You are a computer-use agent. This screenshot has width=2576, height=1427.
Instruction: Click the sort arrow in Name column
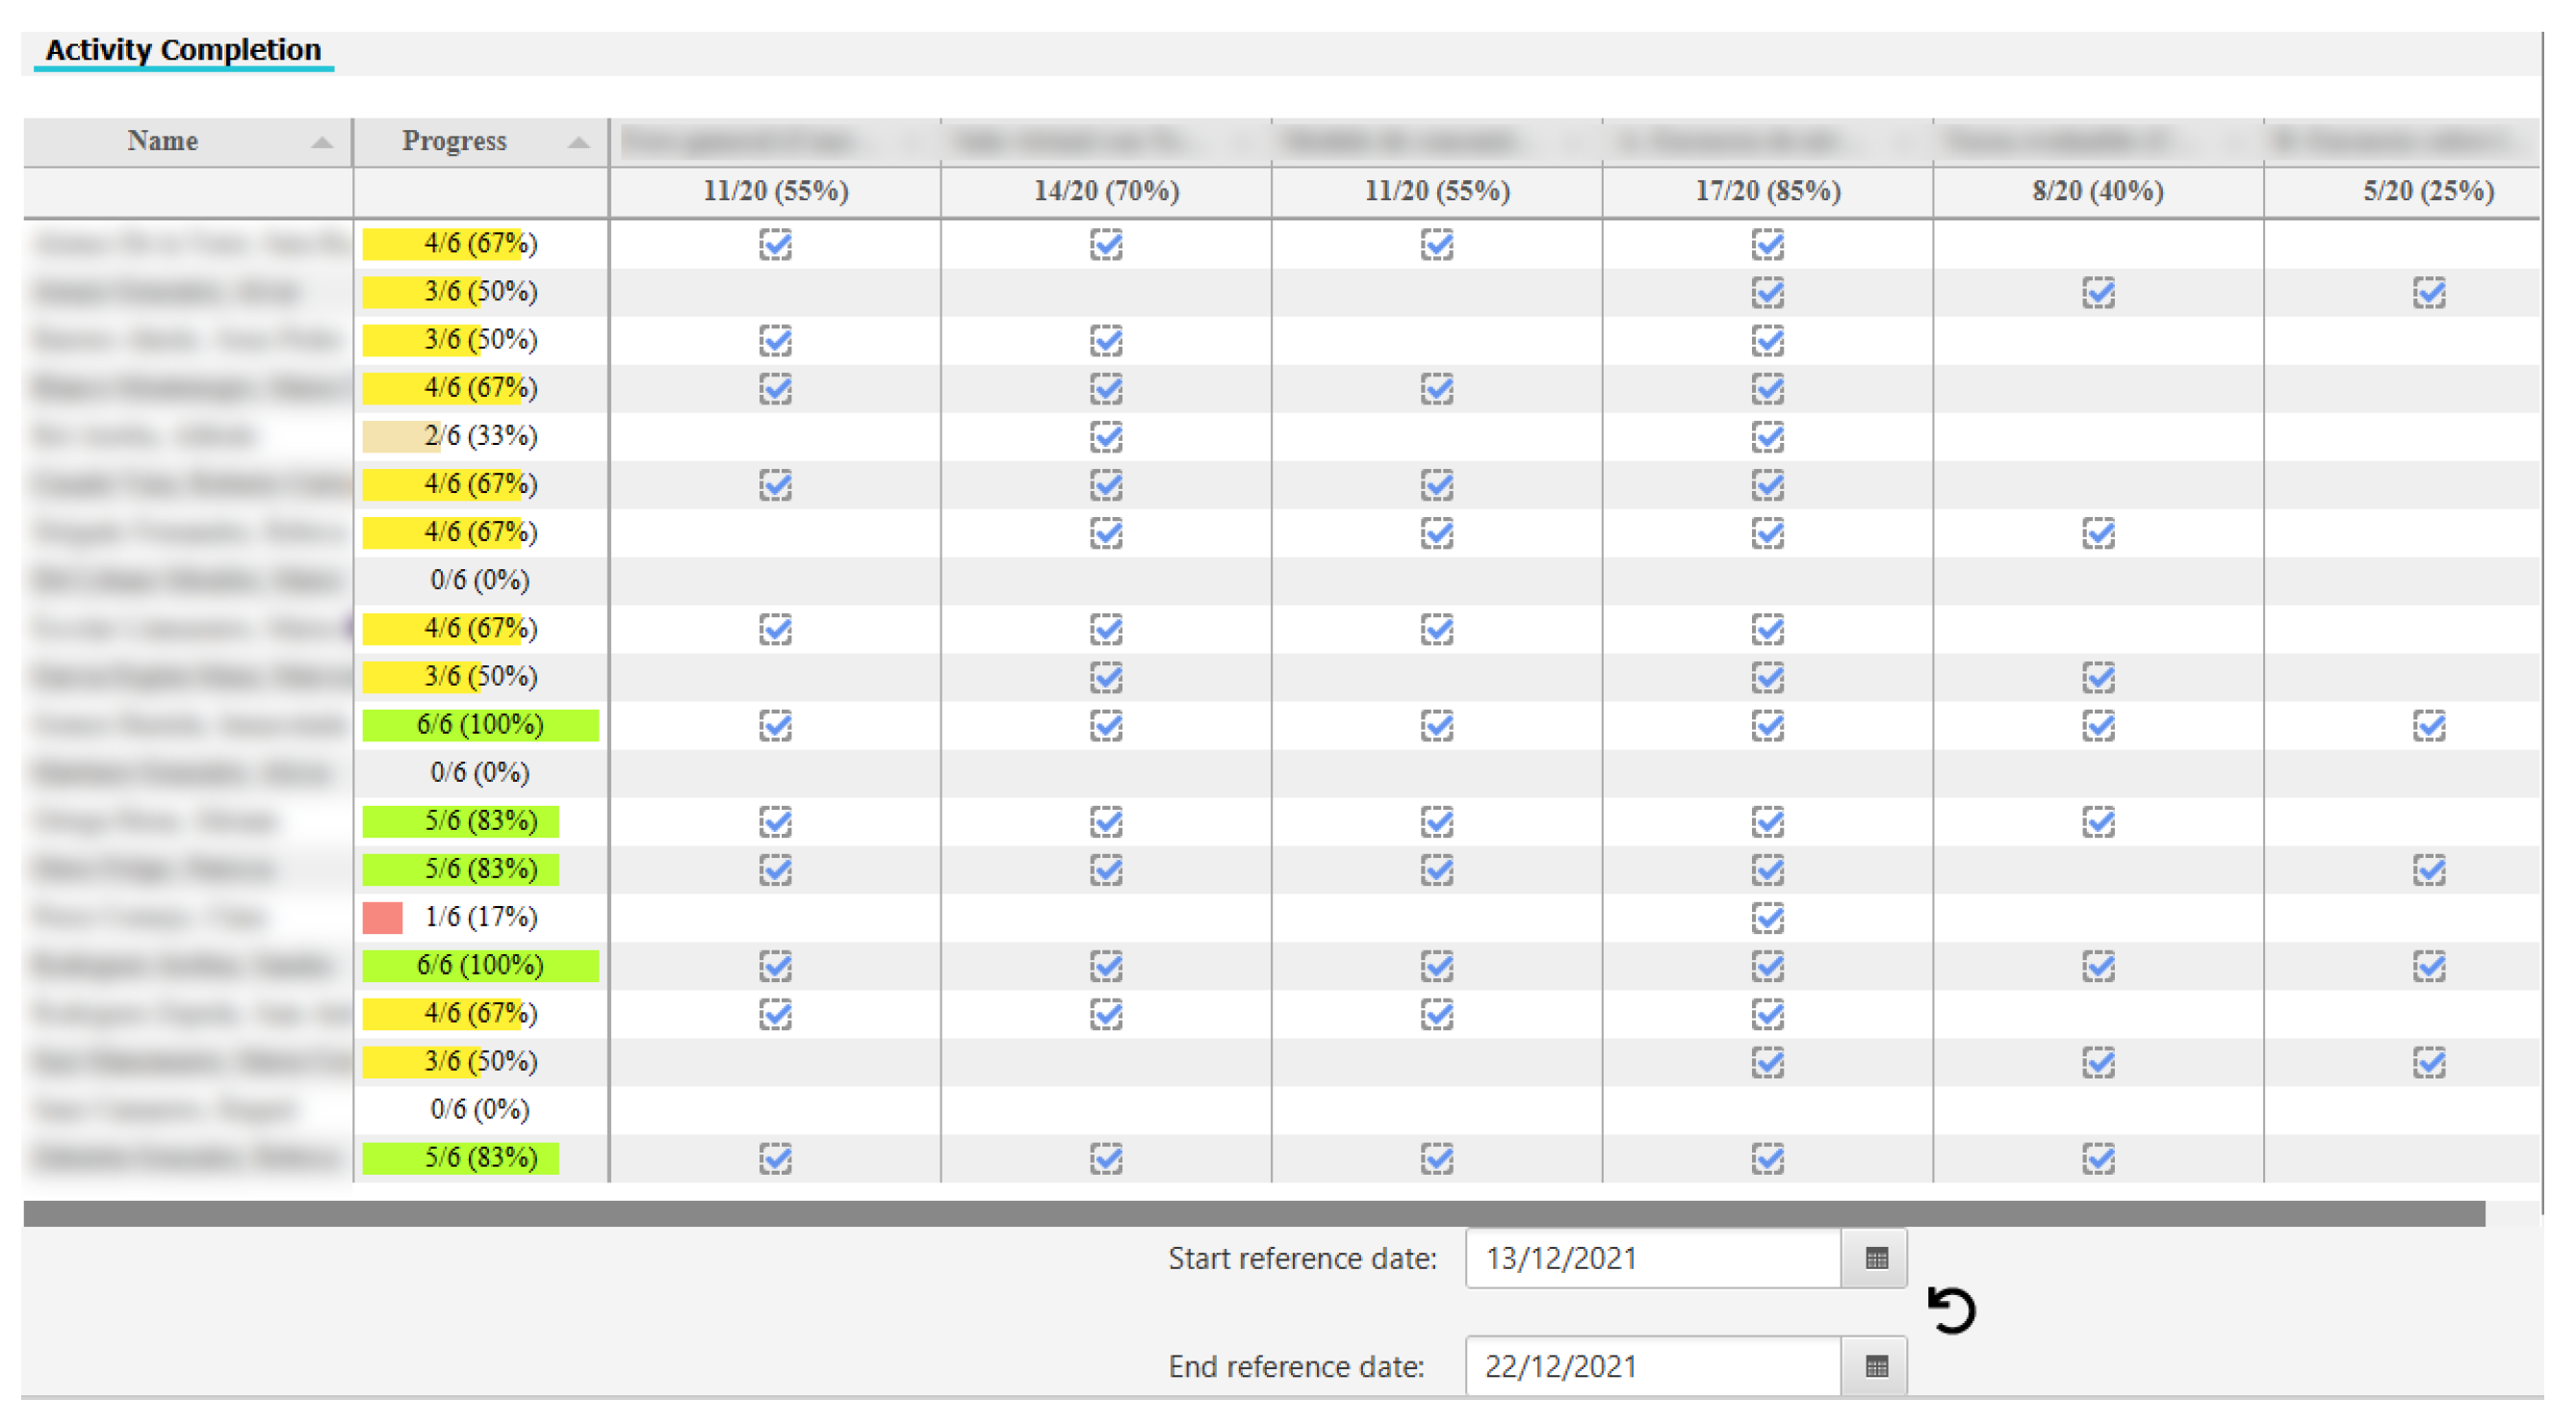[x=321, y=142]
